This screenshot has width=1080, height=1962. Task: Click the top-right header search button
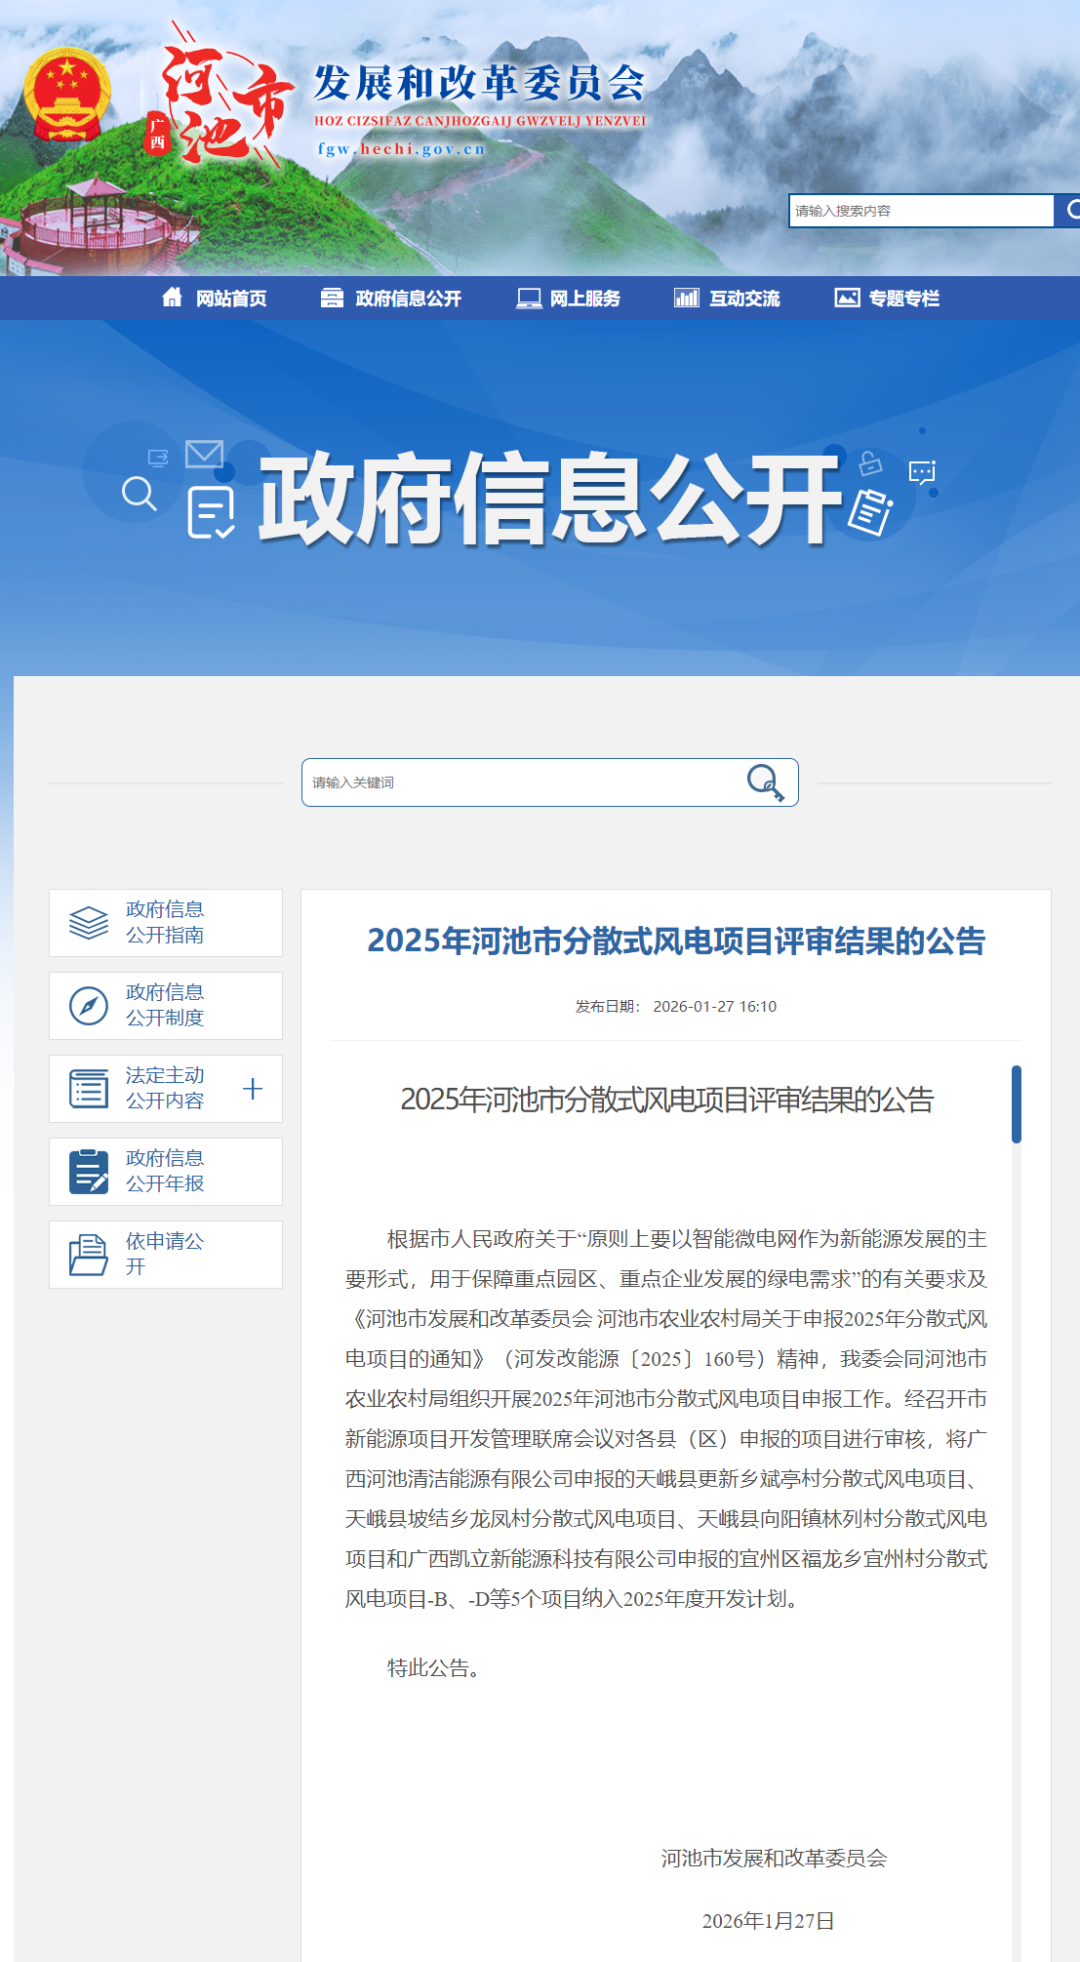point(1069,210)
